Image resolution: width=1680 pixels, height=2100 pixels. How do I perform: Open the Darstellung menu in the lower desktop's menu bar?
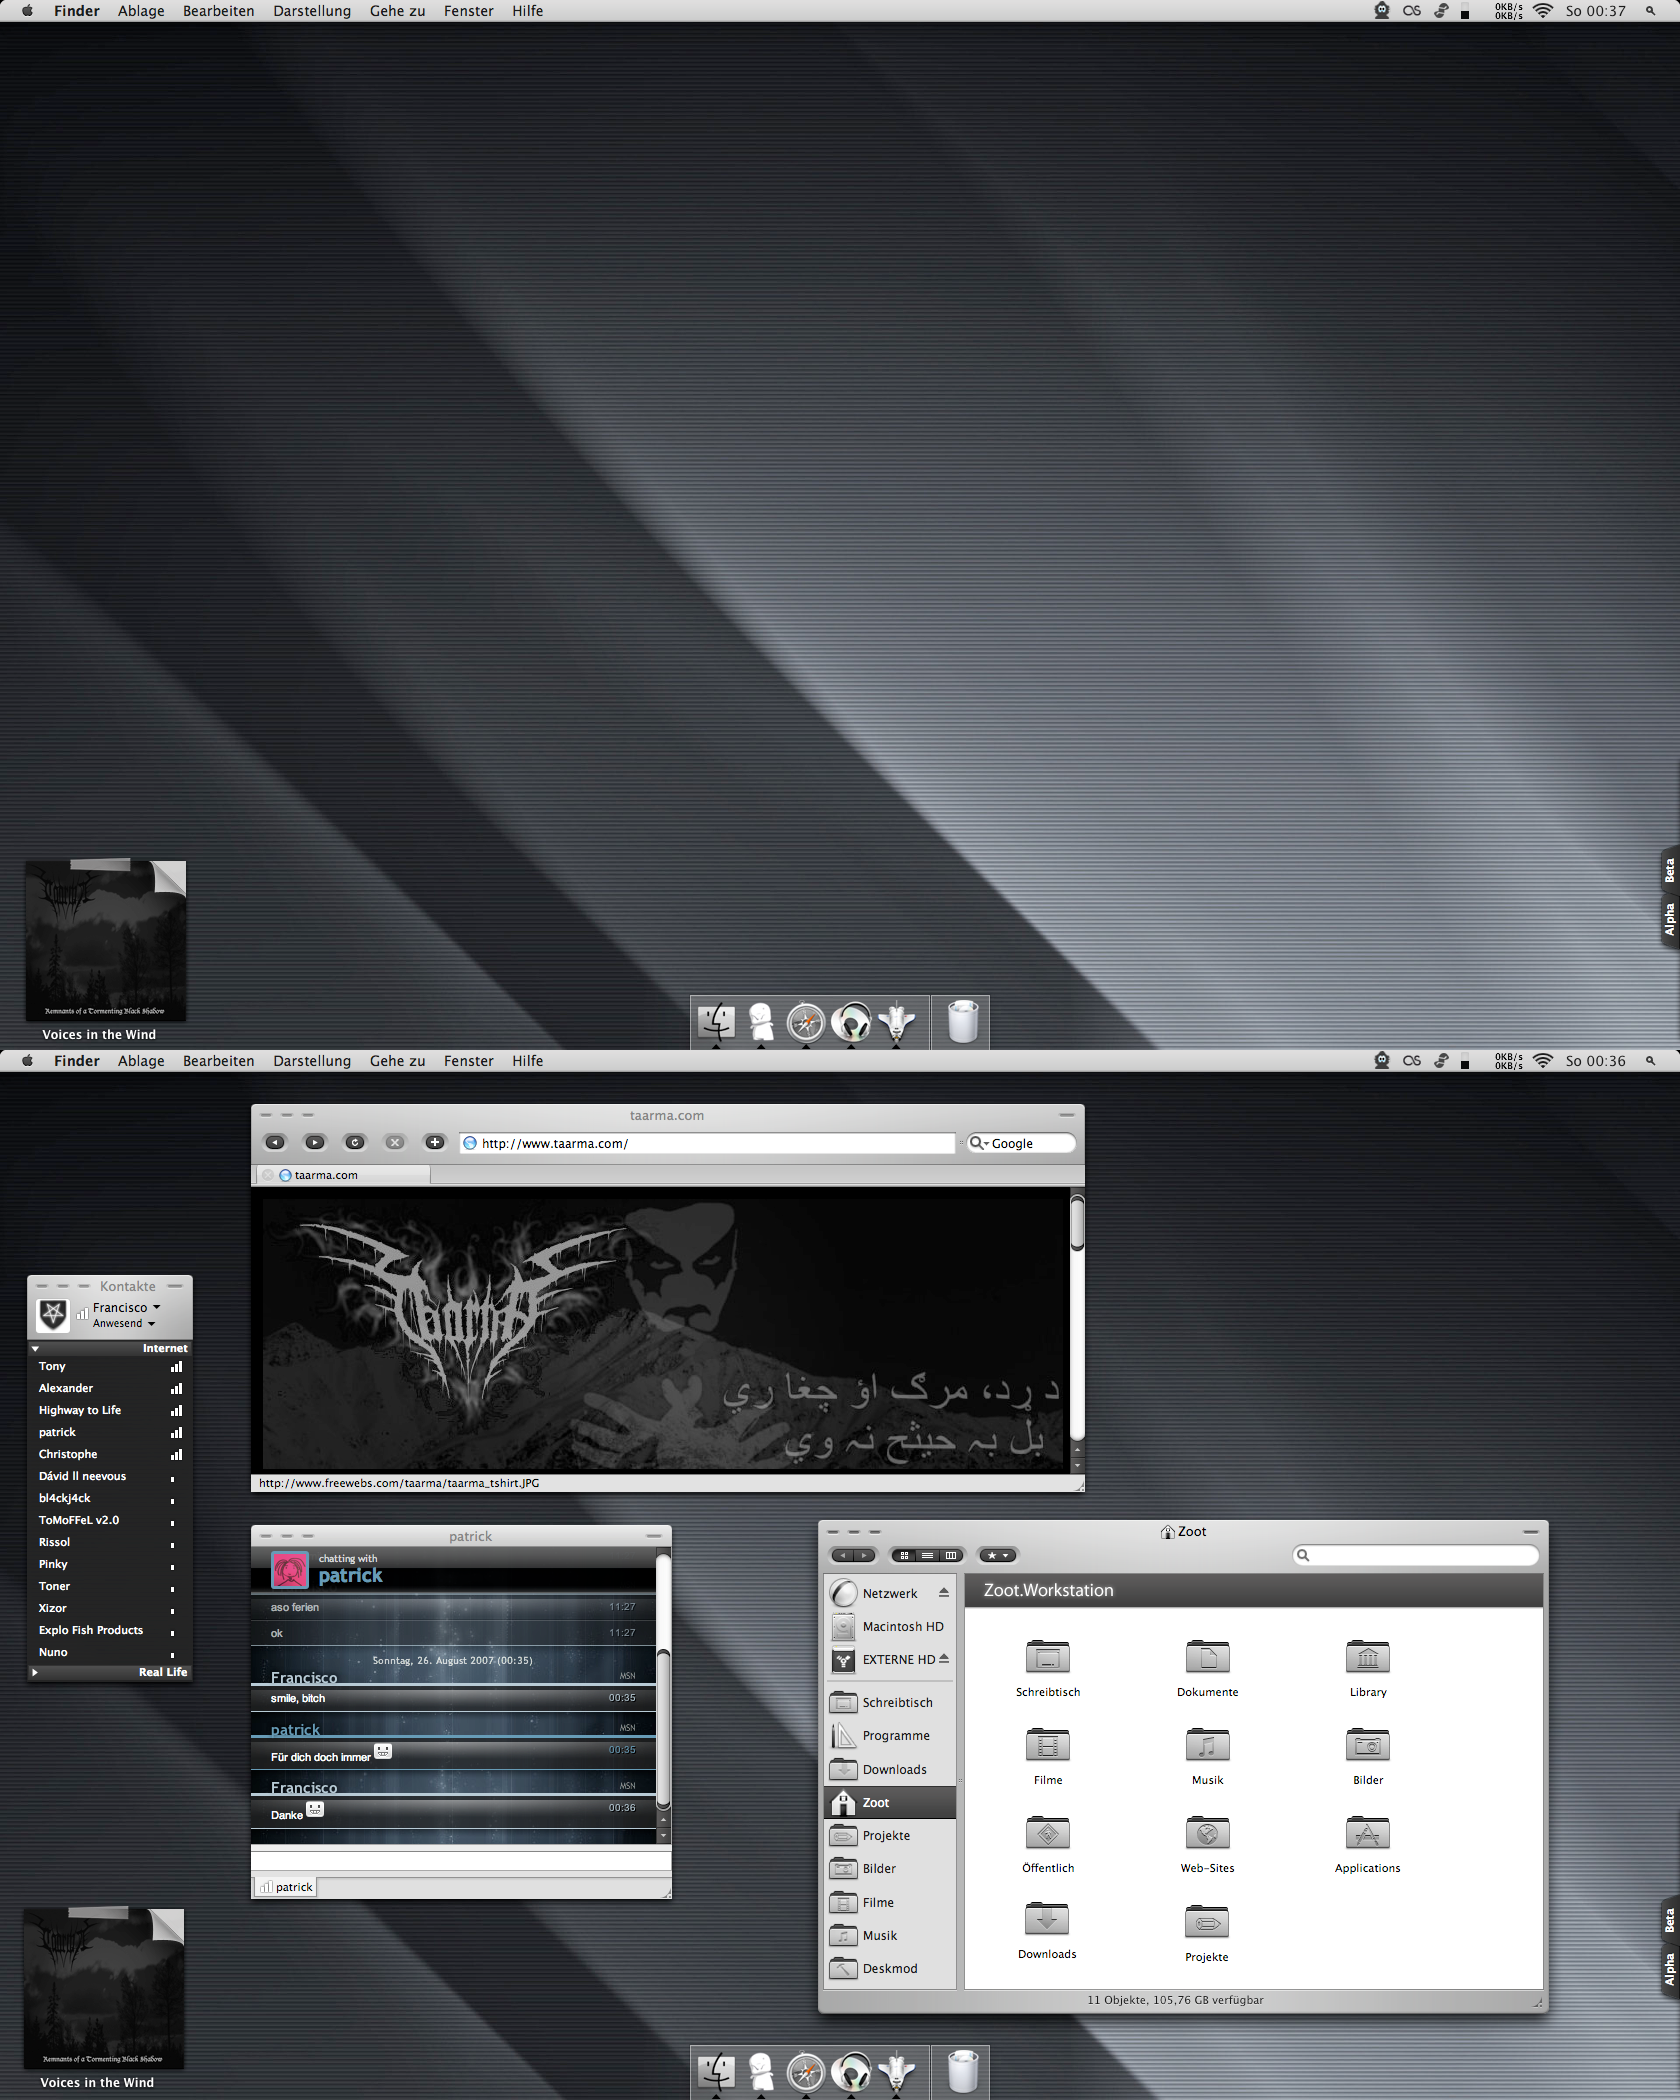(312, 1061)
